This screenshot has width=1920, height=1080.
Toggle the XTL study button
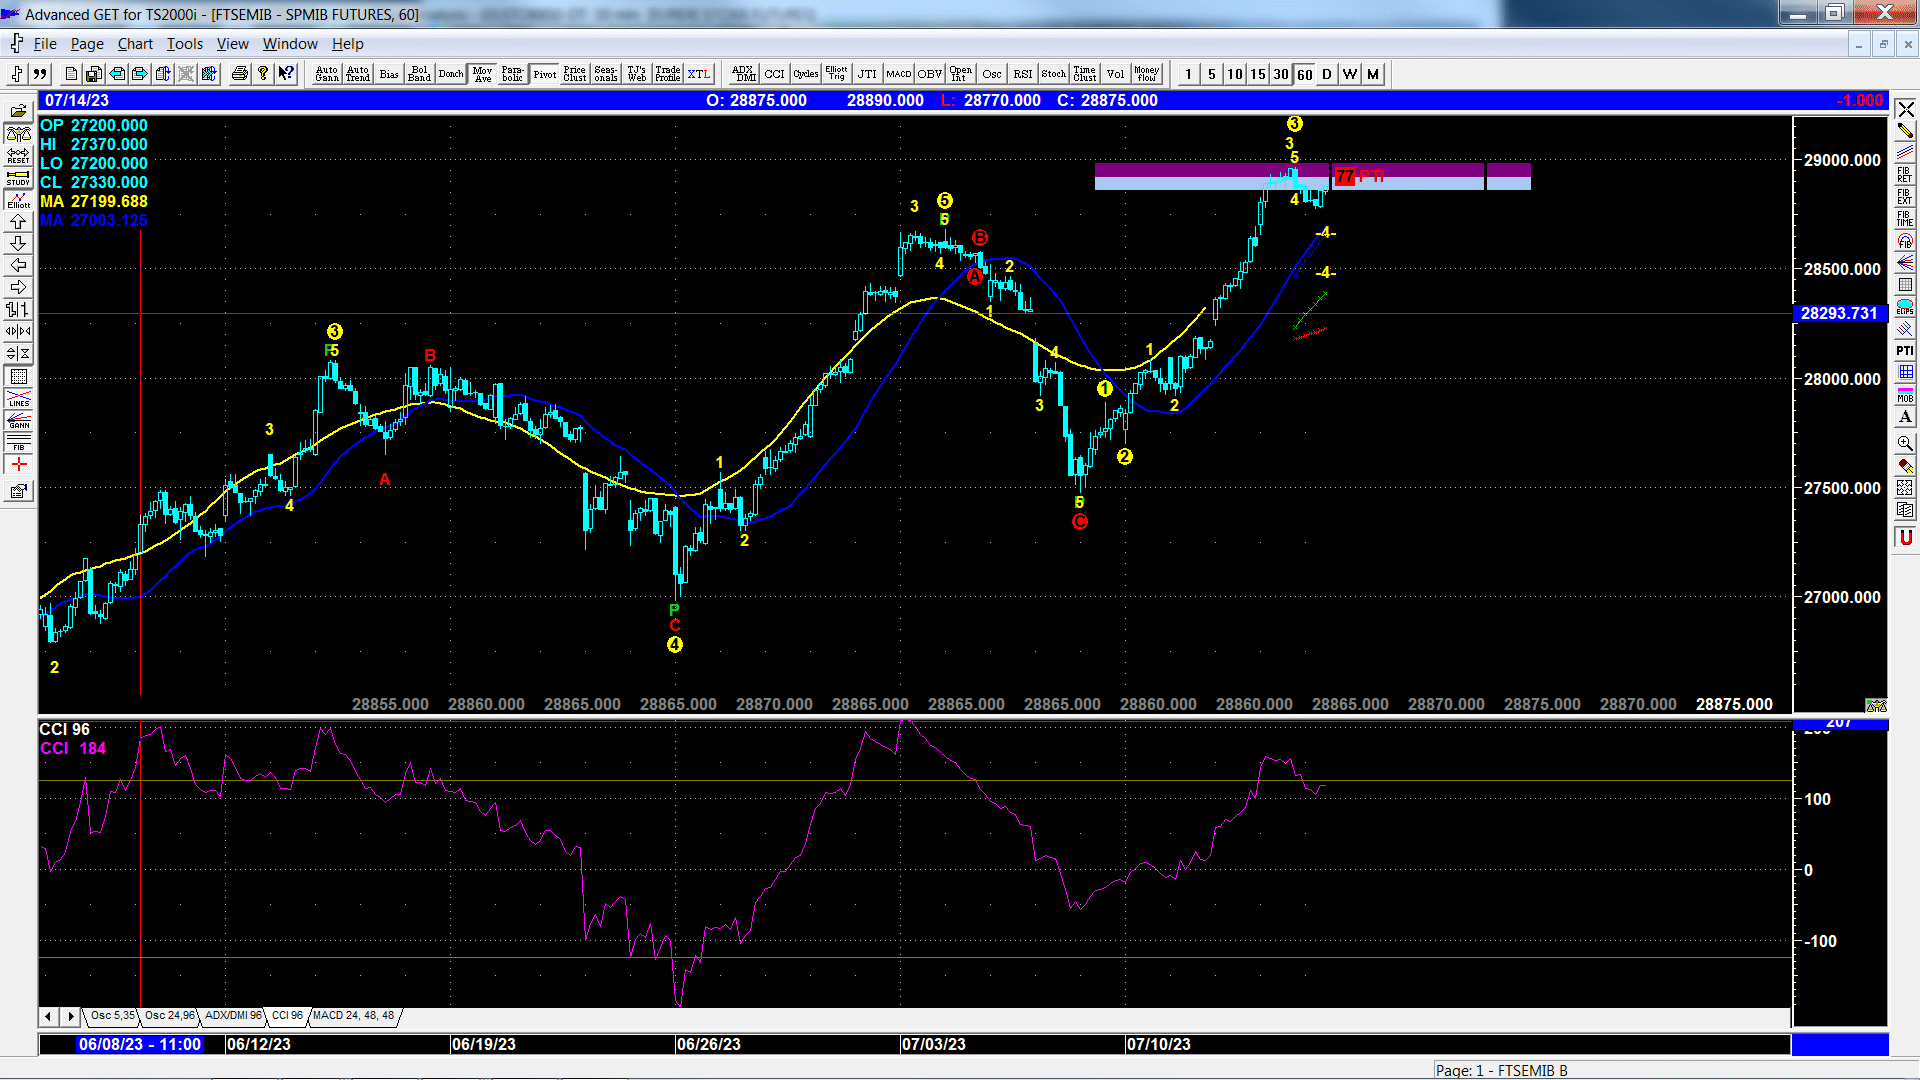699,74
